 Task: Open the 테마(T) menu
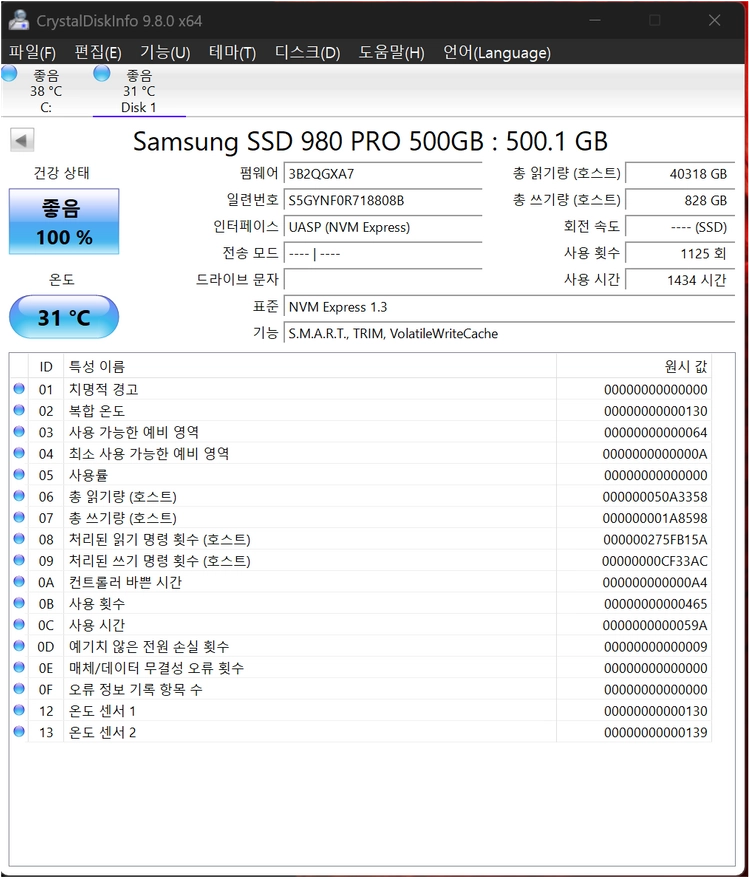(x=232, y=52)
